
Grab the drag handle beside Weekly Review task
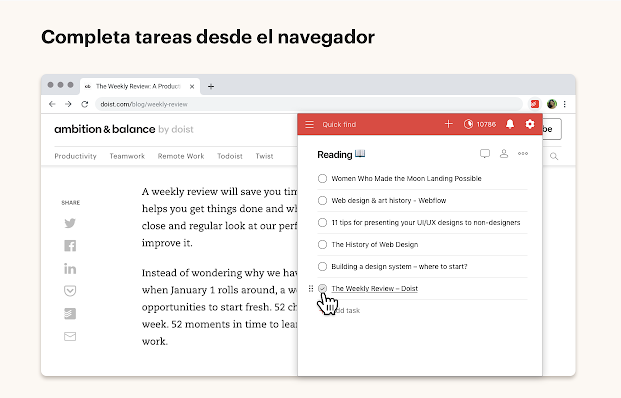(311, 289)
